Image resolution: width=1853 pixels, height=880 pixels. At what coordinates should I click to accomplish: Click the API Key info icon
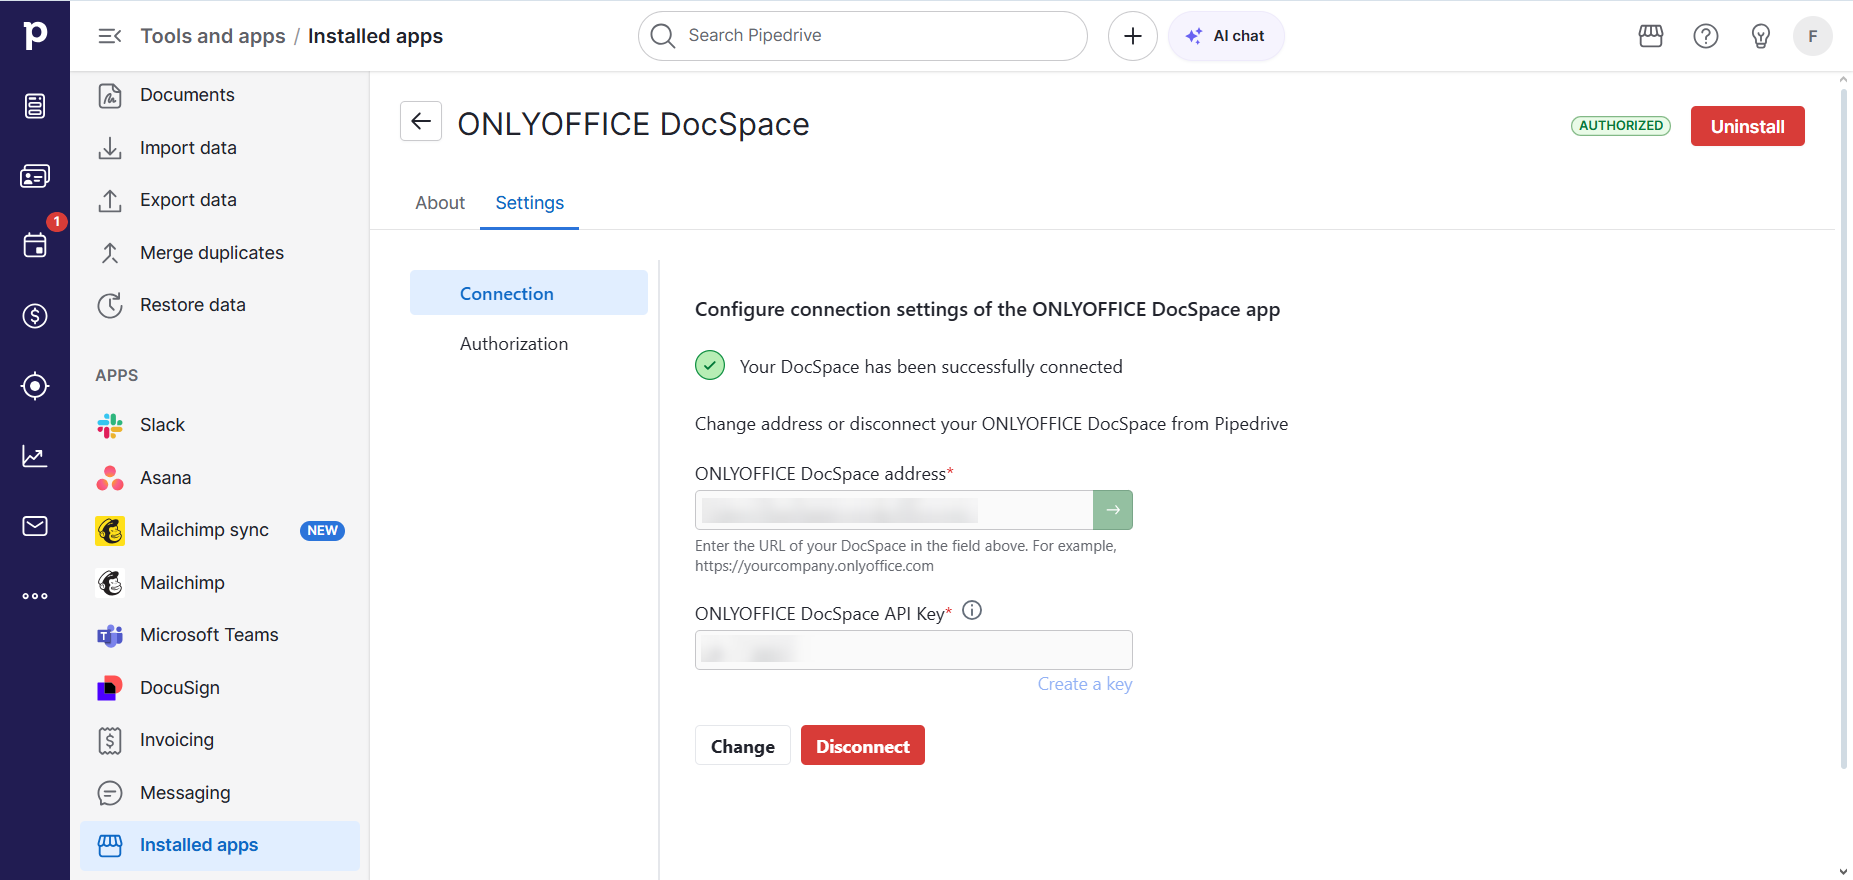point(972,610)
